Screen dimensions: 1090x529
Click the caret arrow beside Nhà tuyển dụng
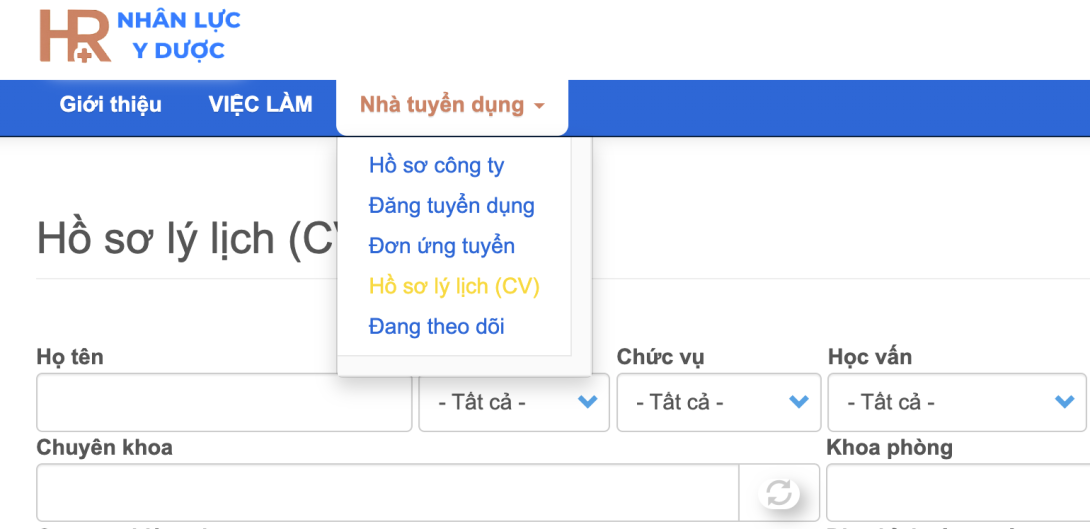tap(540, 106)
